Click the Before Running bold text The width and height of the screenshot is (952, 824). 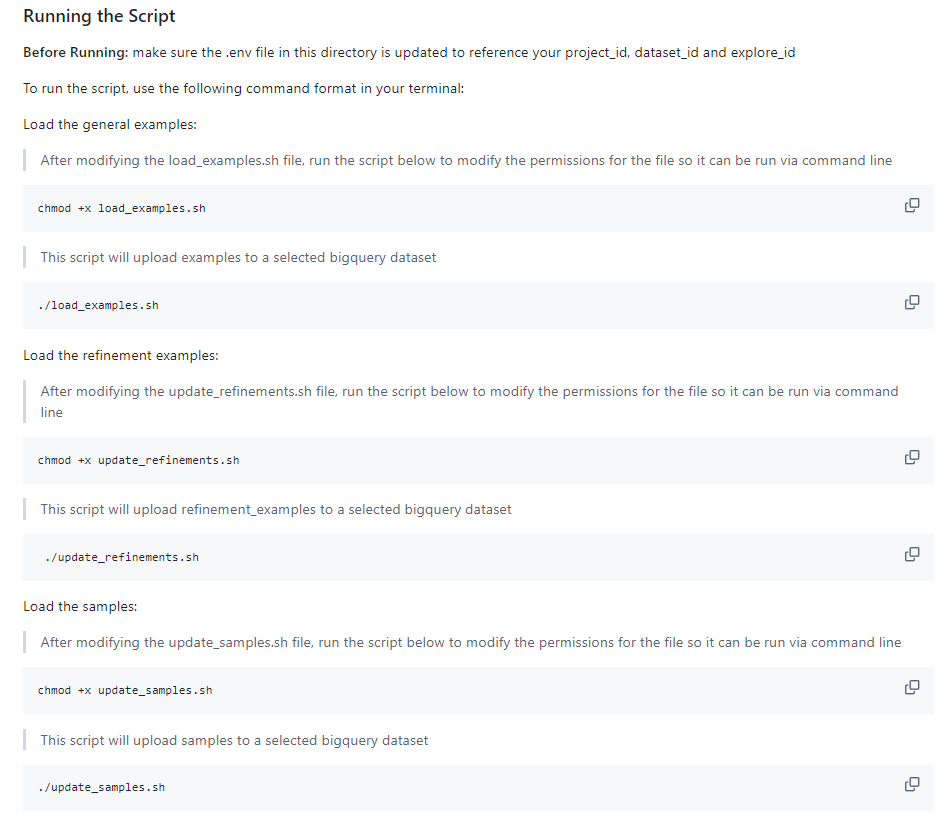coord(76,53)
